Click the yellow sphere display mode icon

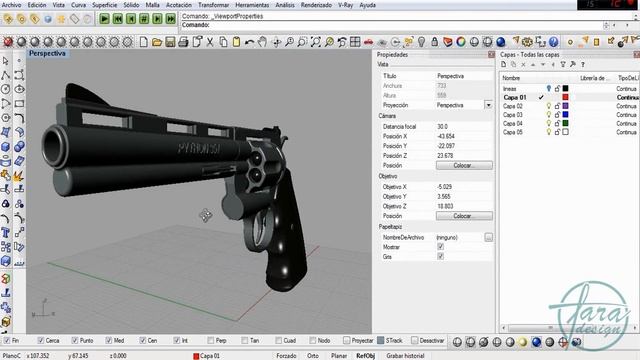coord(523,342)
